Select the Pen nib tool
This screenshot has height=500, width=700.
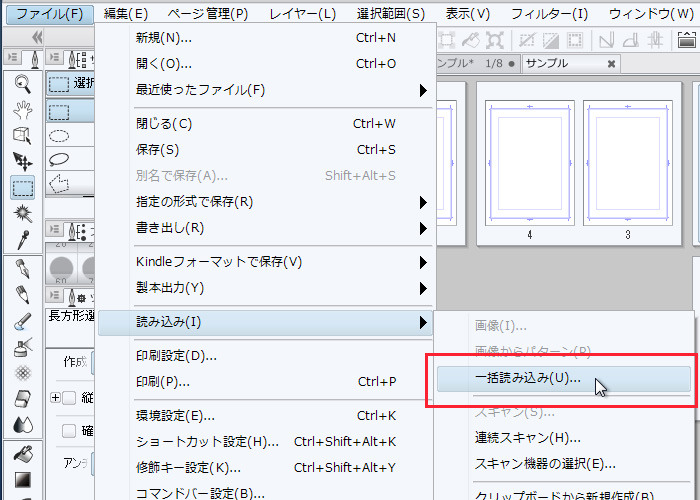[22, 269]
